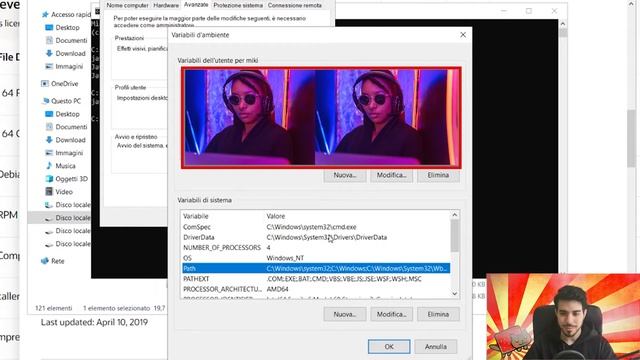The width and height of the screenshot is (640, 360).
Task: Switch to Nome computer tab
Action: [x=127, y=5]
